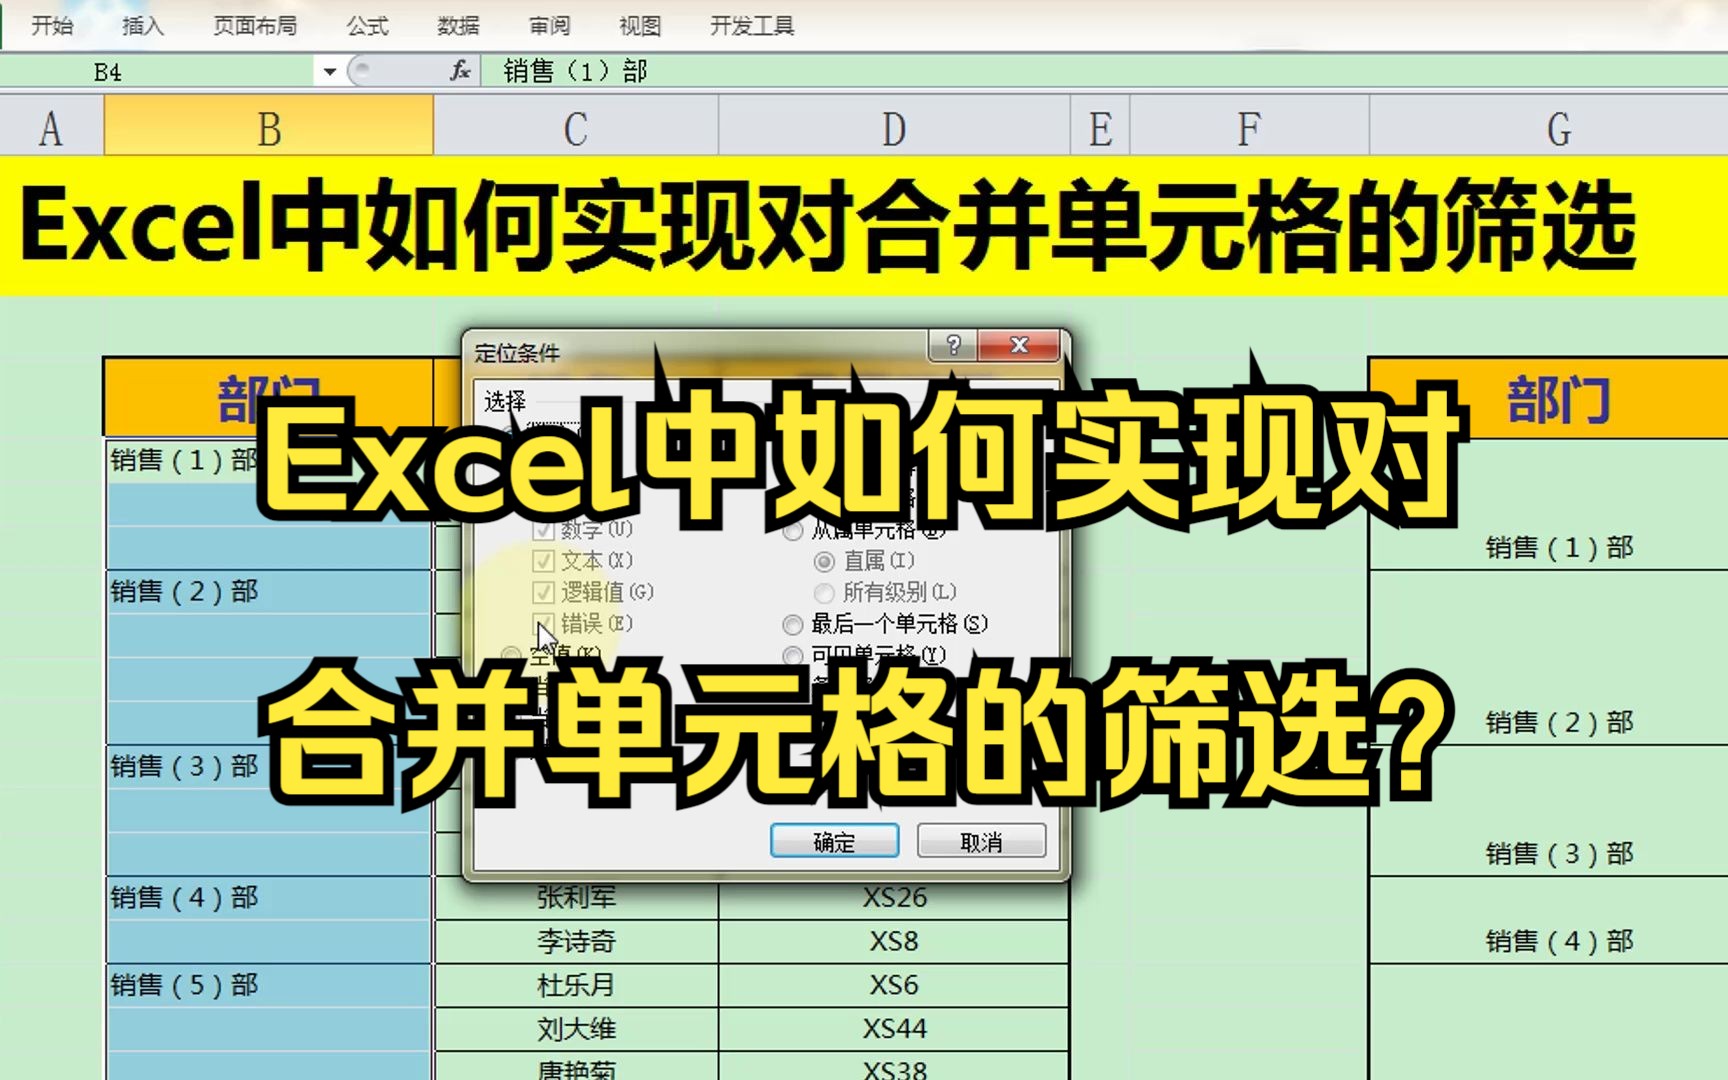The width and height of the screenshot is (1728, 1080).
Task: Uncheck the 逻辑值(G) checkbox
Action: (542, 592)
